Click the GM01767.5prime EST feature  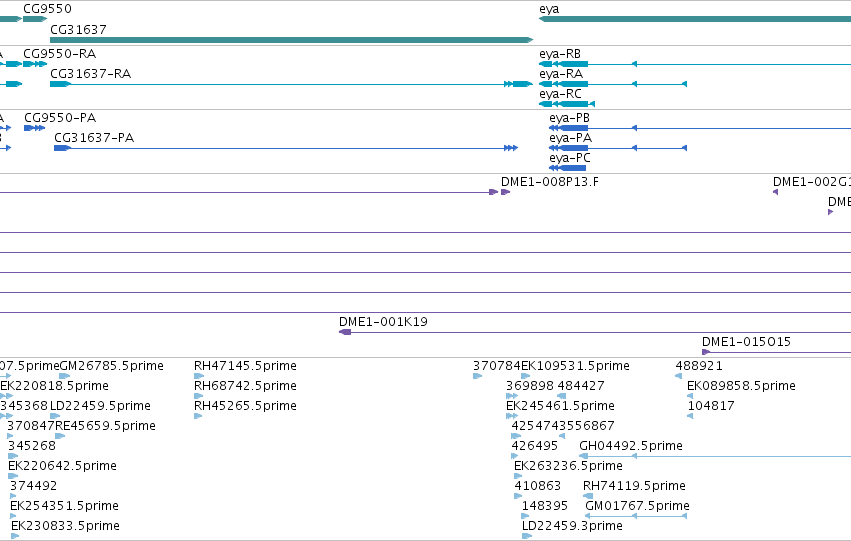coord(636,516)
